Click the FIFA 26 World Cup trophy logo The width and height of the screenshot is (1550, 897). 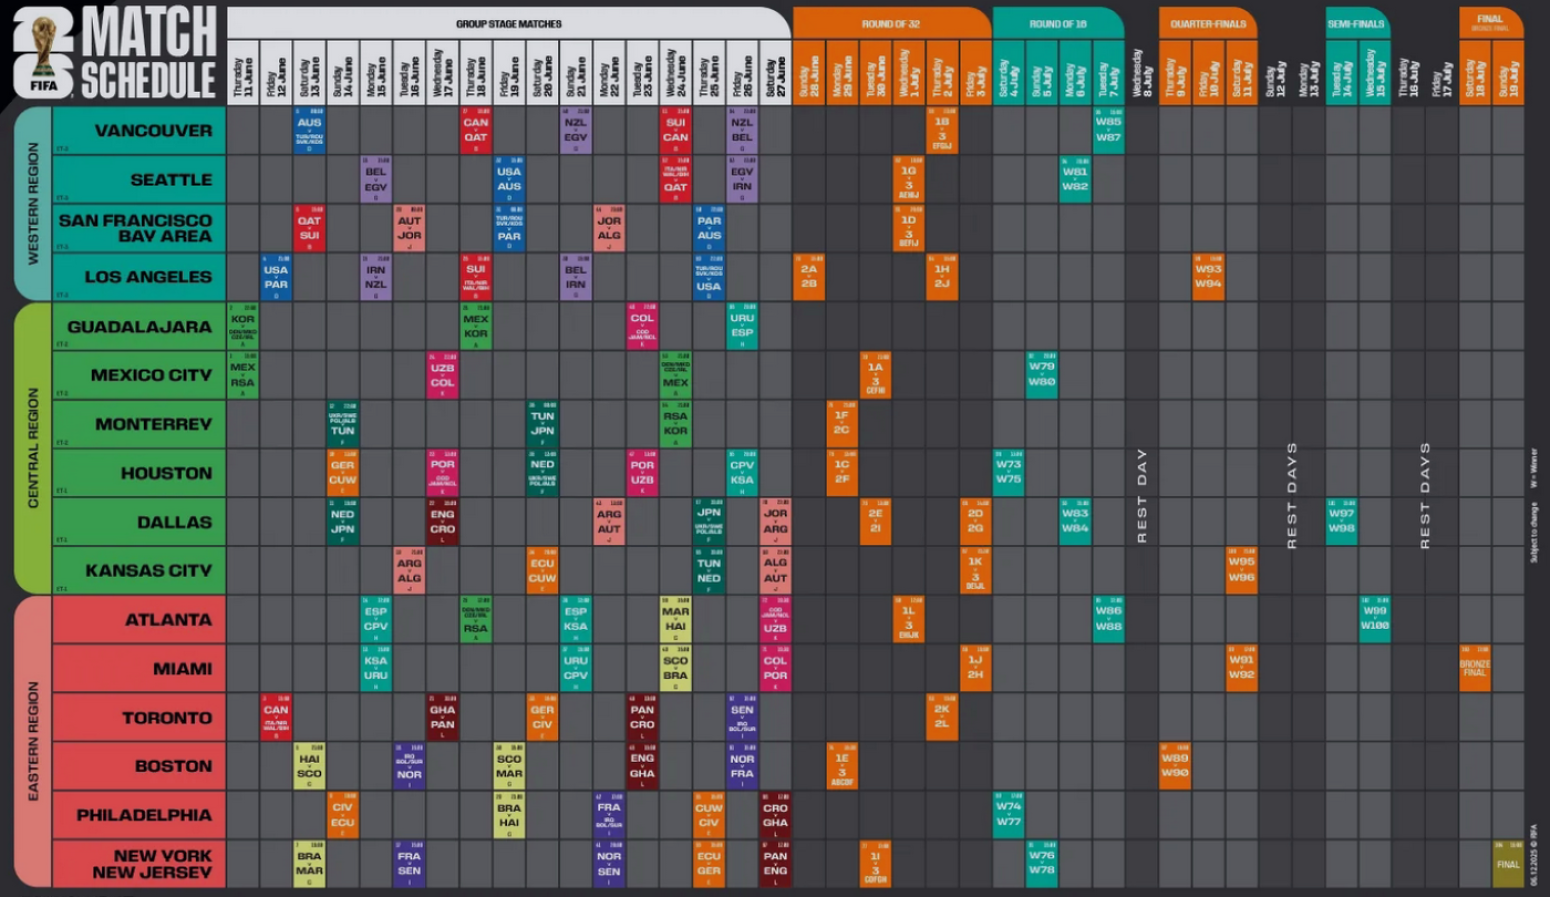(x=43, y=52)
